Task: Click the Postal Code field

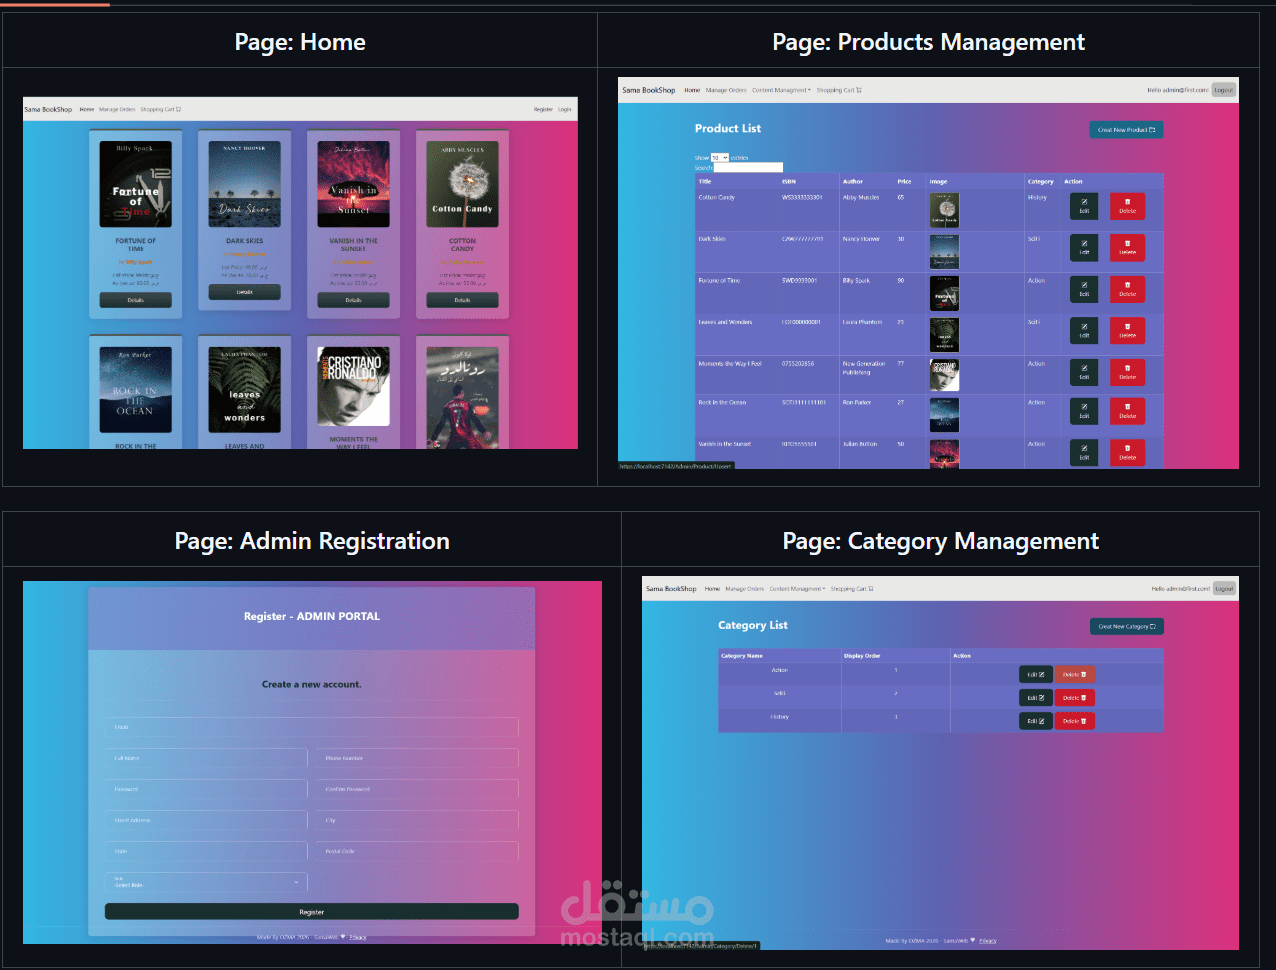Action: click(x=417, y=851)
